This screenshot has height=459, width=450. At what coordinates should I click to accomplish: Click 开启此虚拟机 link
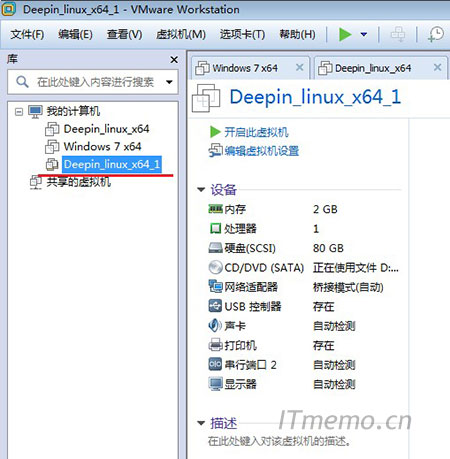[256, 132]
